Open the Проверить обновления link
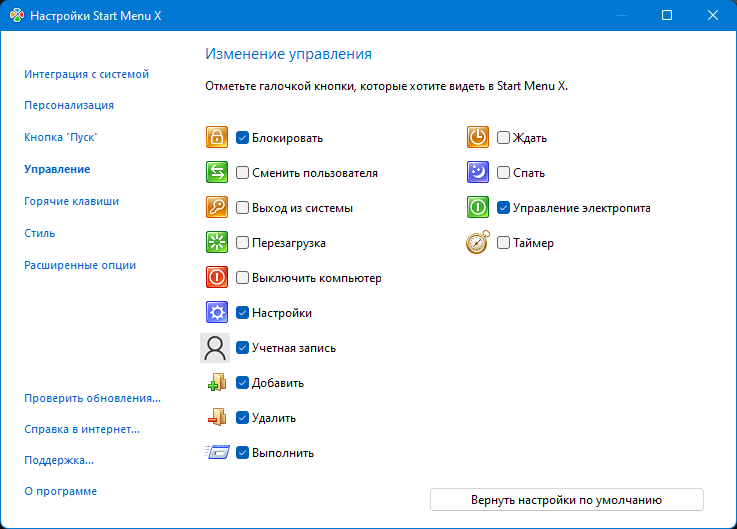The height and width of the screenshot is (529, 737). tap(92, 398)
